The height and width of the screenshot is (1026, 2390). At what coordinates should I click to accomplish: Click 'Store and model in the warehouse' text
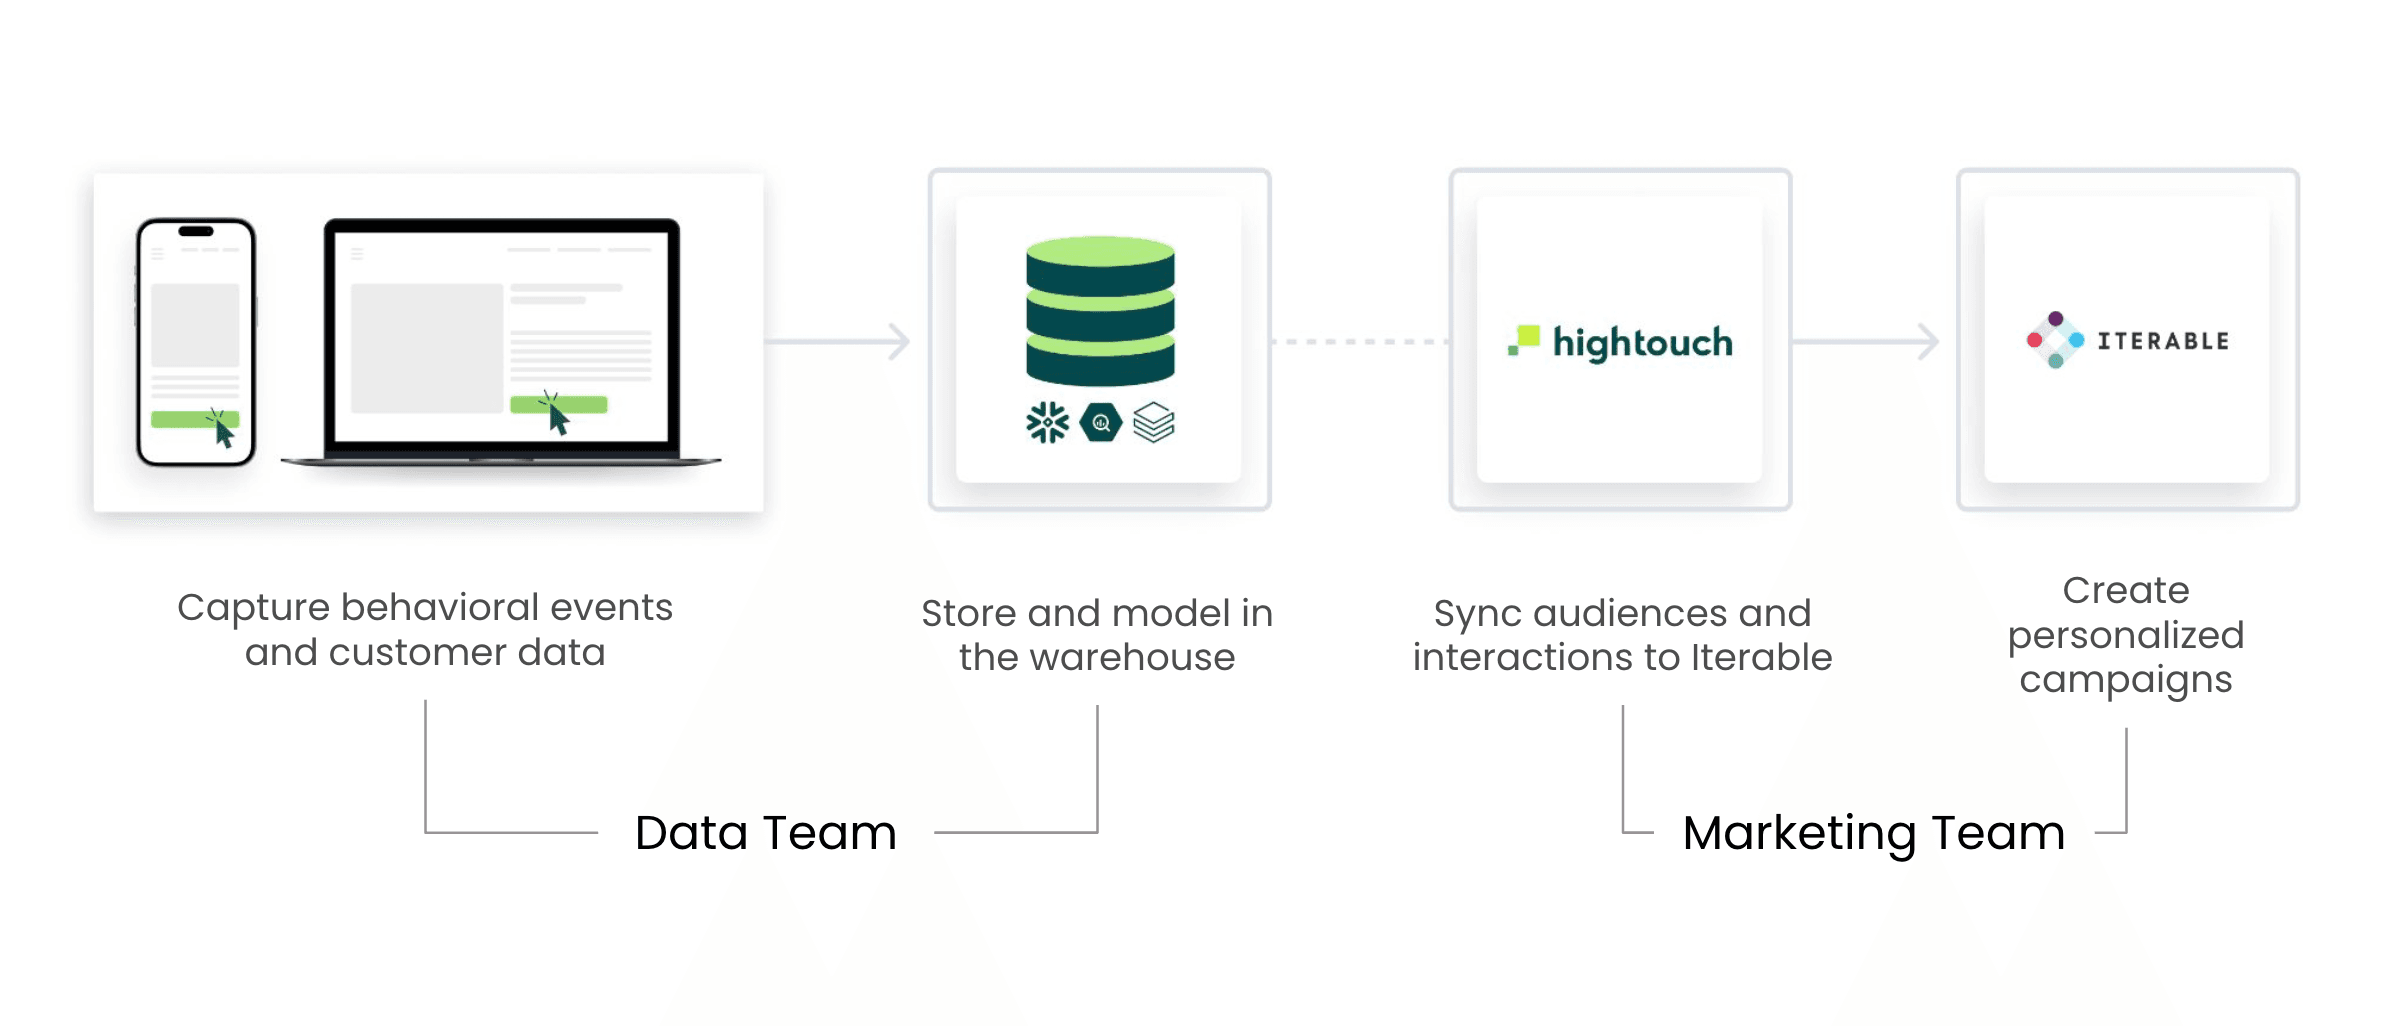tap(1097, 635)
